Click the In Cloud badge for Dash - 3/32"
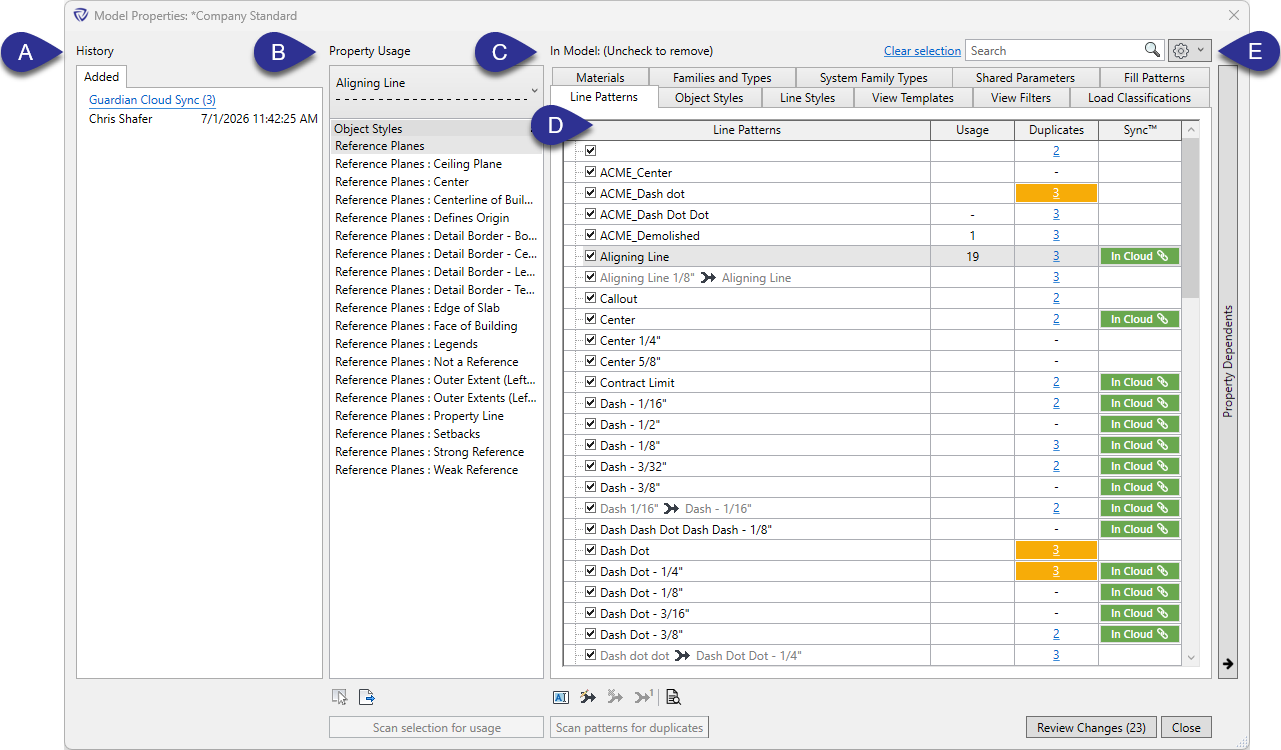Image resolution: width=1281 pixels, height=750 pixels. 1140,467
